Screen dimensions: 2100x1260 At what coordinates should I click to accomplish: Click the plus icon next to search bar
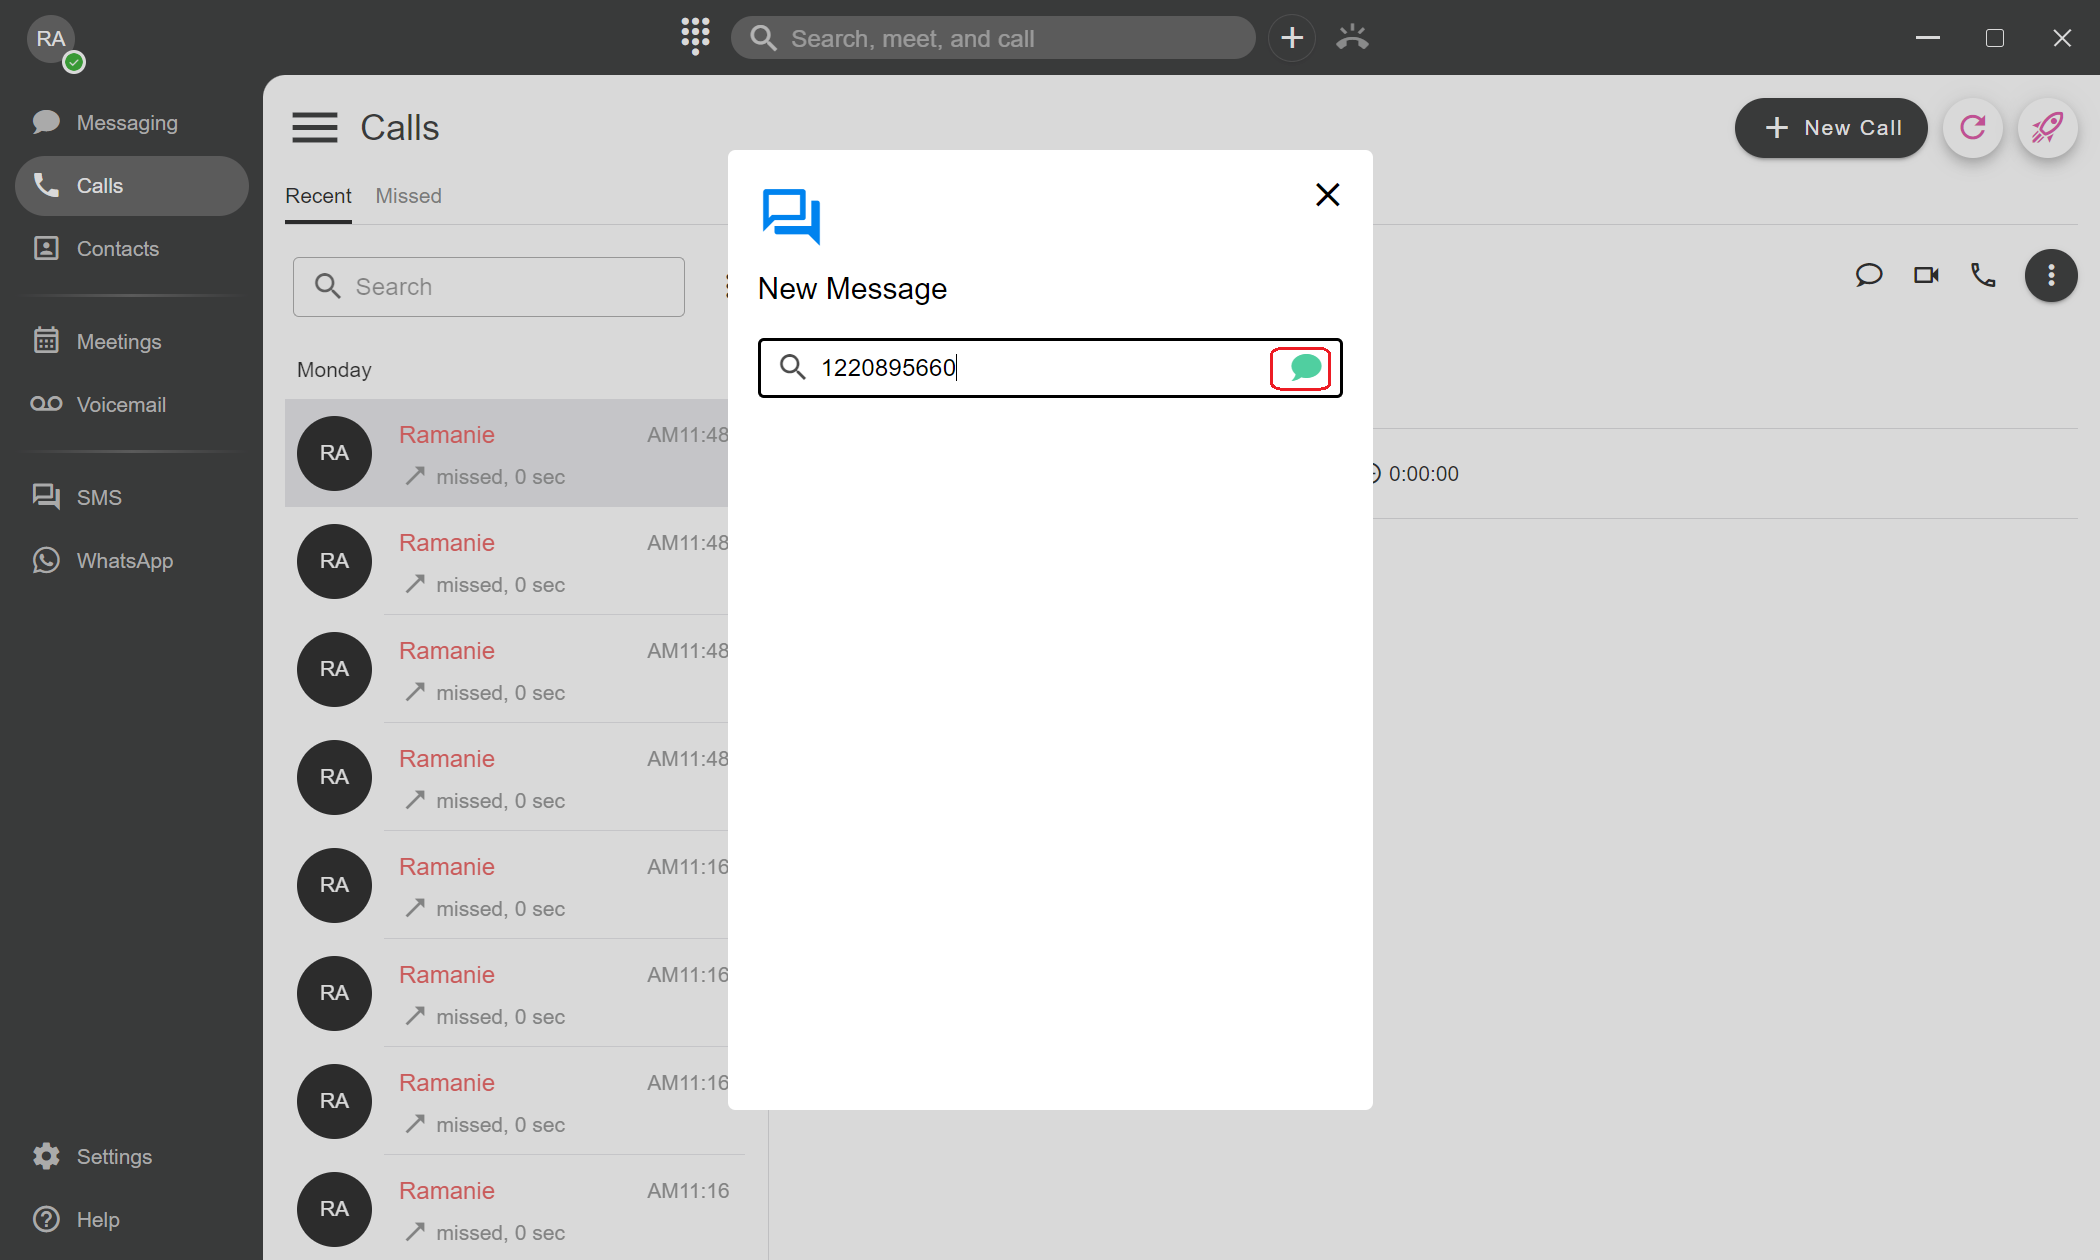click(1292, 38)
